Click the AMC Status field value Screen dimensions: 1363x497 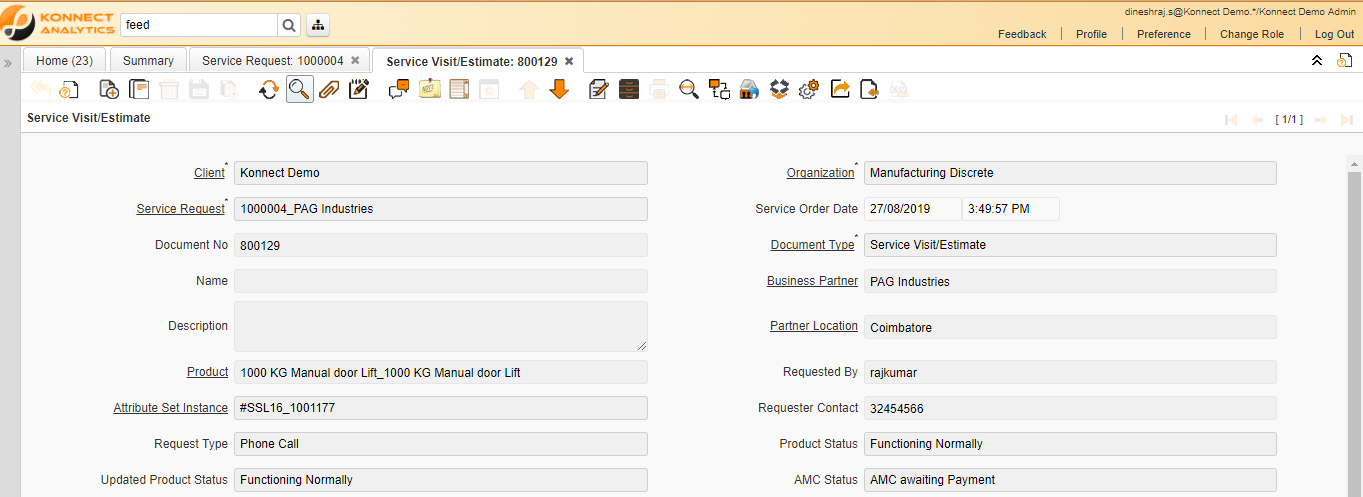(x=1070, y=480)
